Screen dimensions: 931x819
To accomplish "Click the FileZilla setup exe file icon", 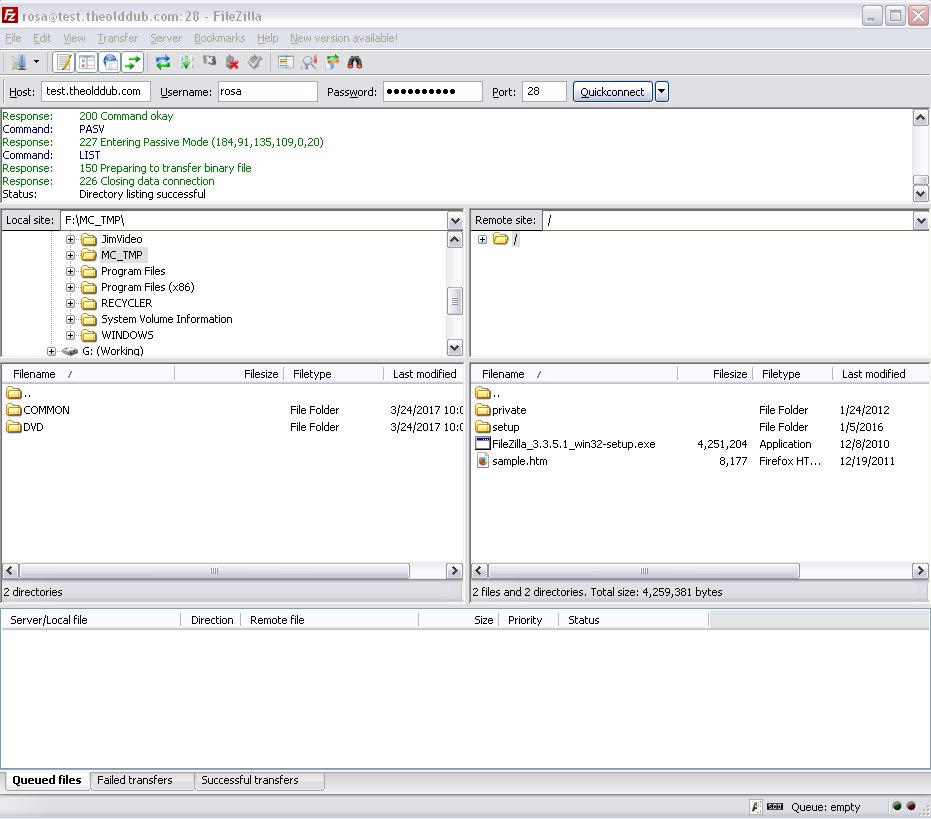I will click(483, 444).
